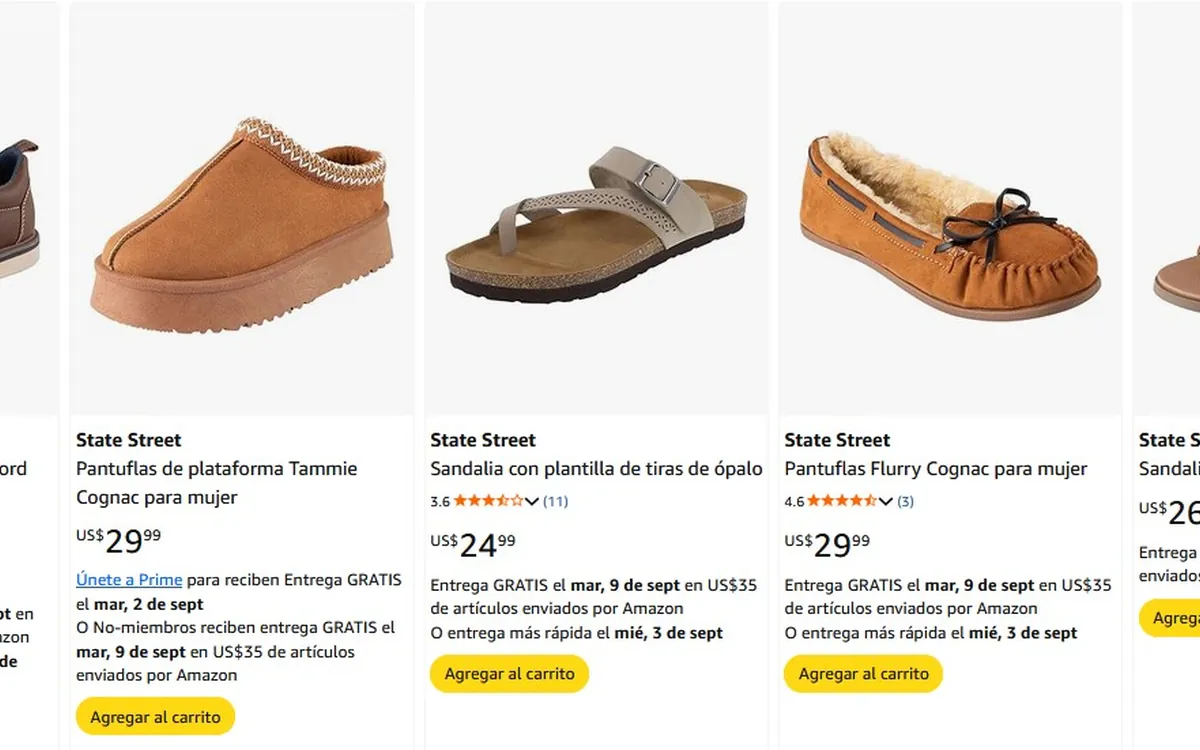The image size is (1200, 750).
Task: Add the opal strap sandal to cart
Action: click(x=509, y=674)
